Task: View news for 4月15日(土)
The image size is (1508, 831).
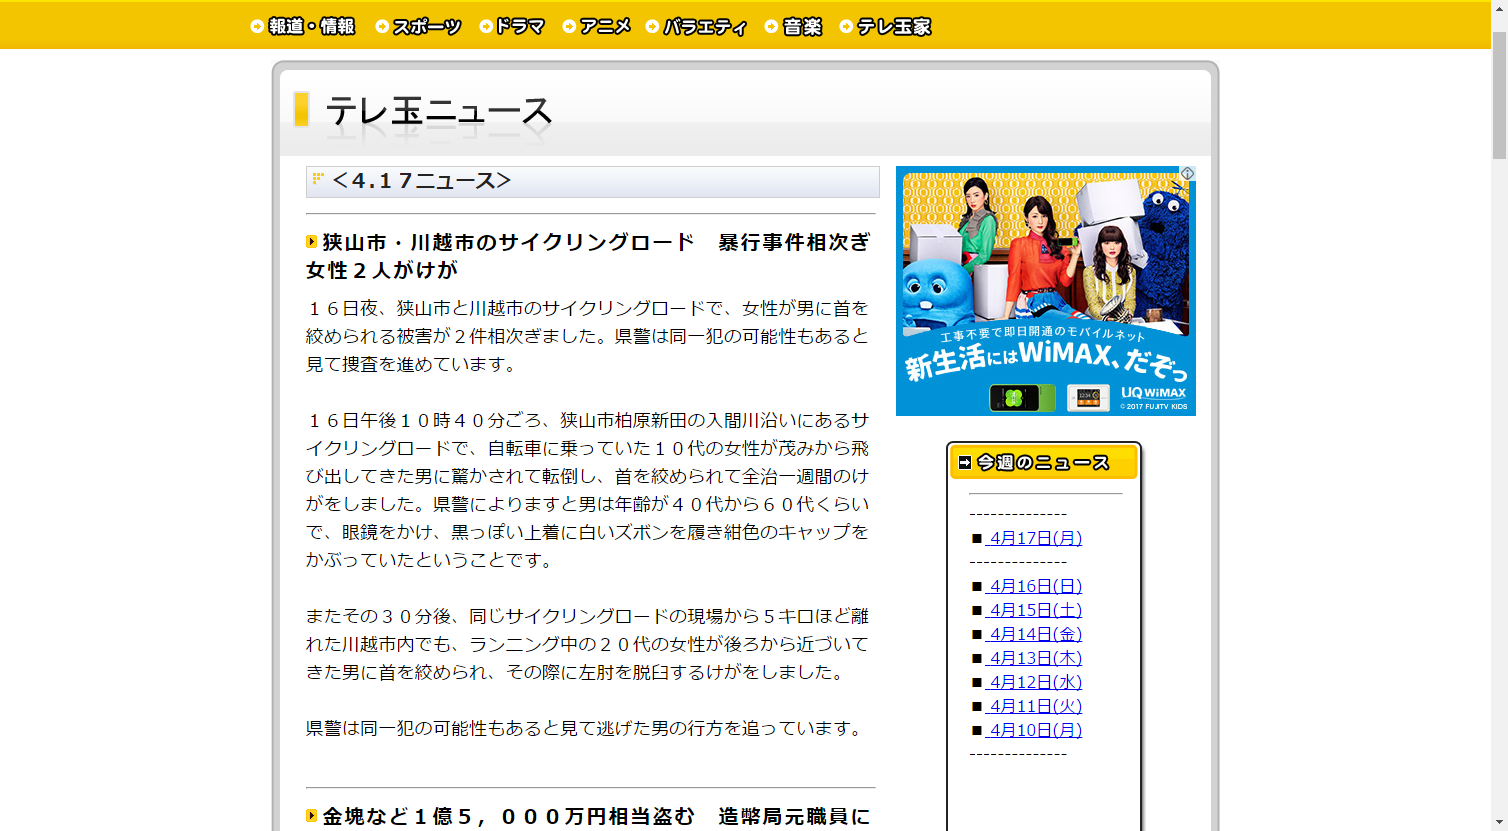Action: tap(1035, 610)
